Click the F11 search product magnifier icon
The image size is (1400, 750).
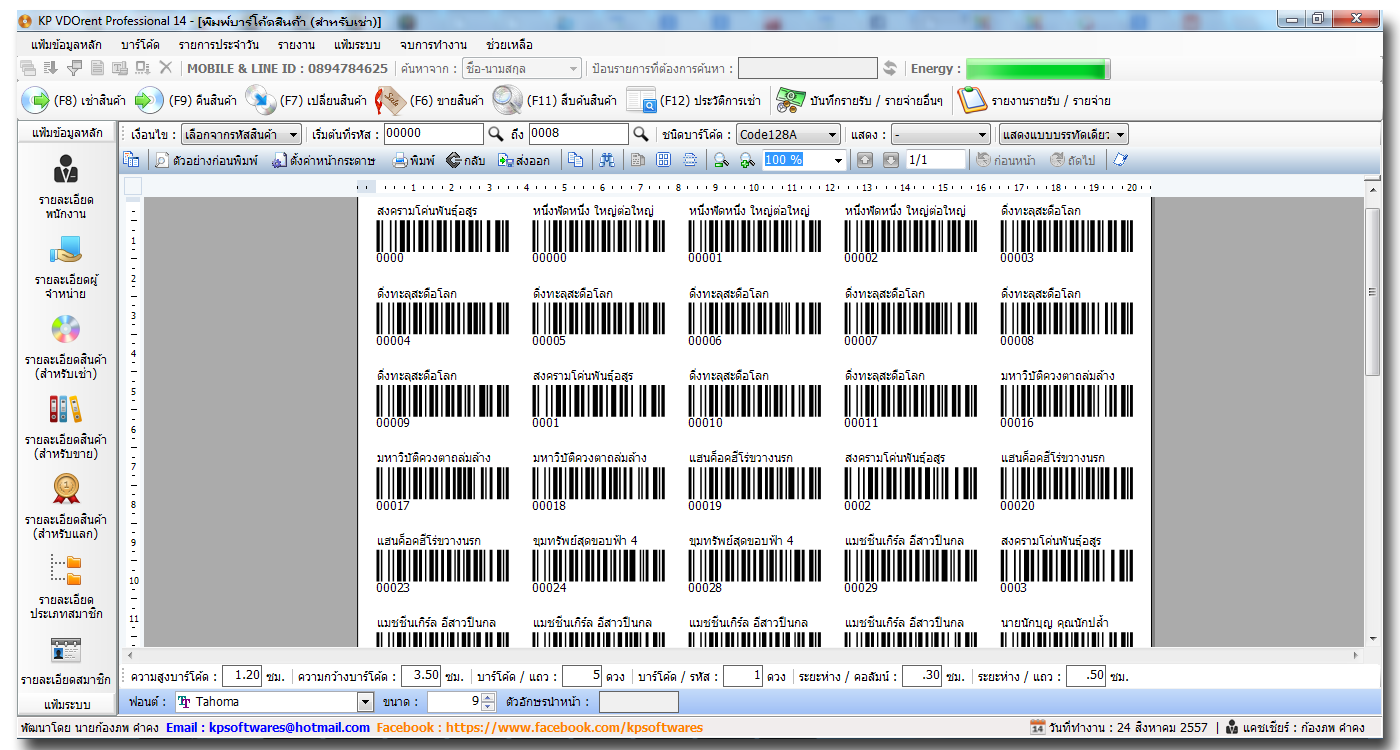point(508,100)
